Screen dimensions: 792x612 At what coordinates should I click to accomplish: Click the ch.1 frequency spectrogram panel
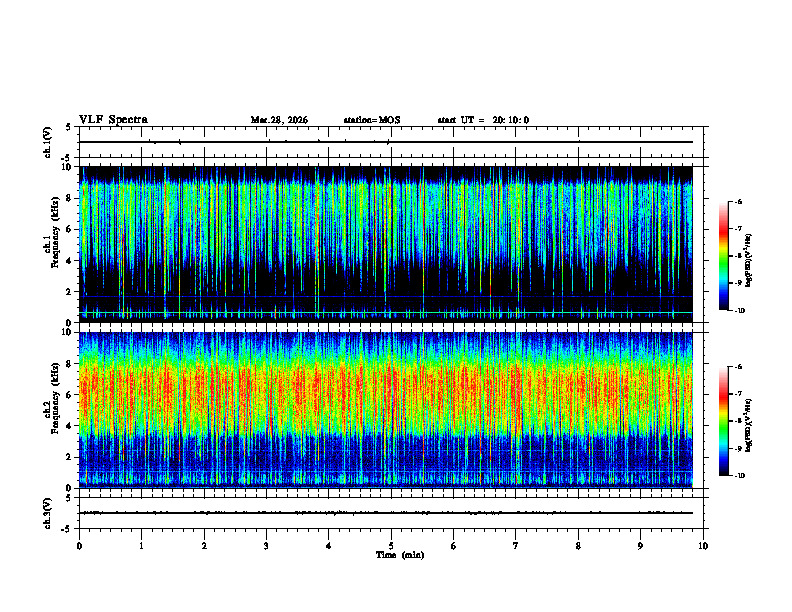pos(385,244)
